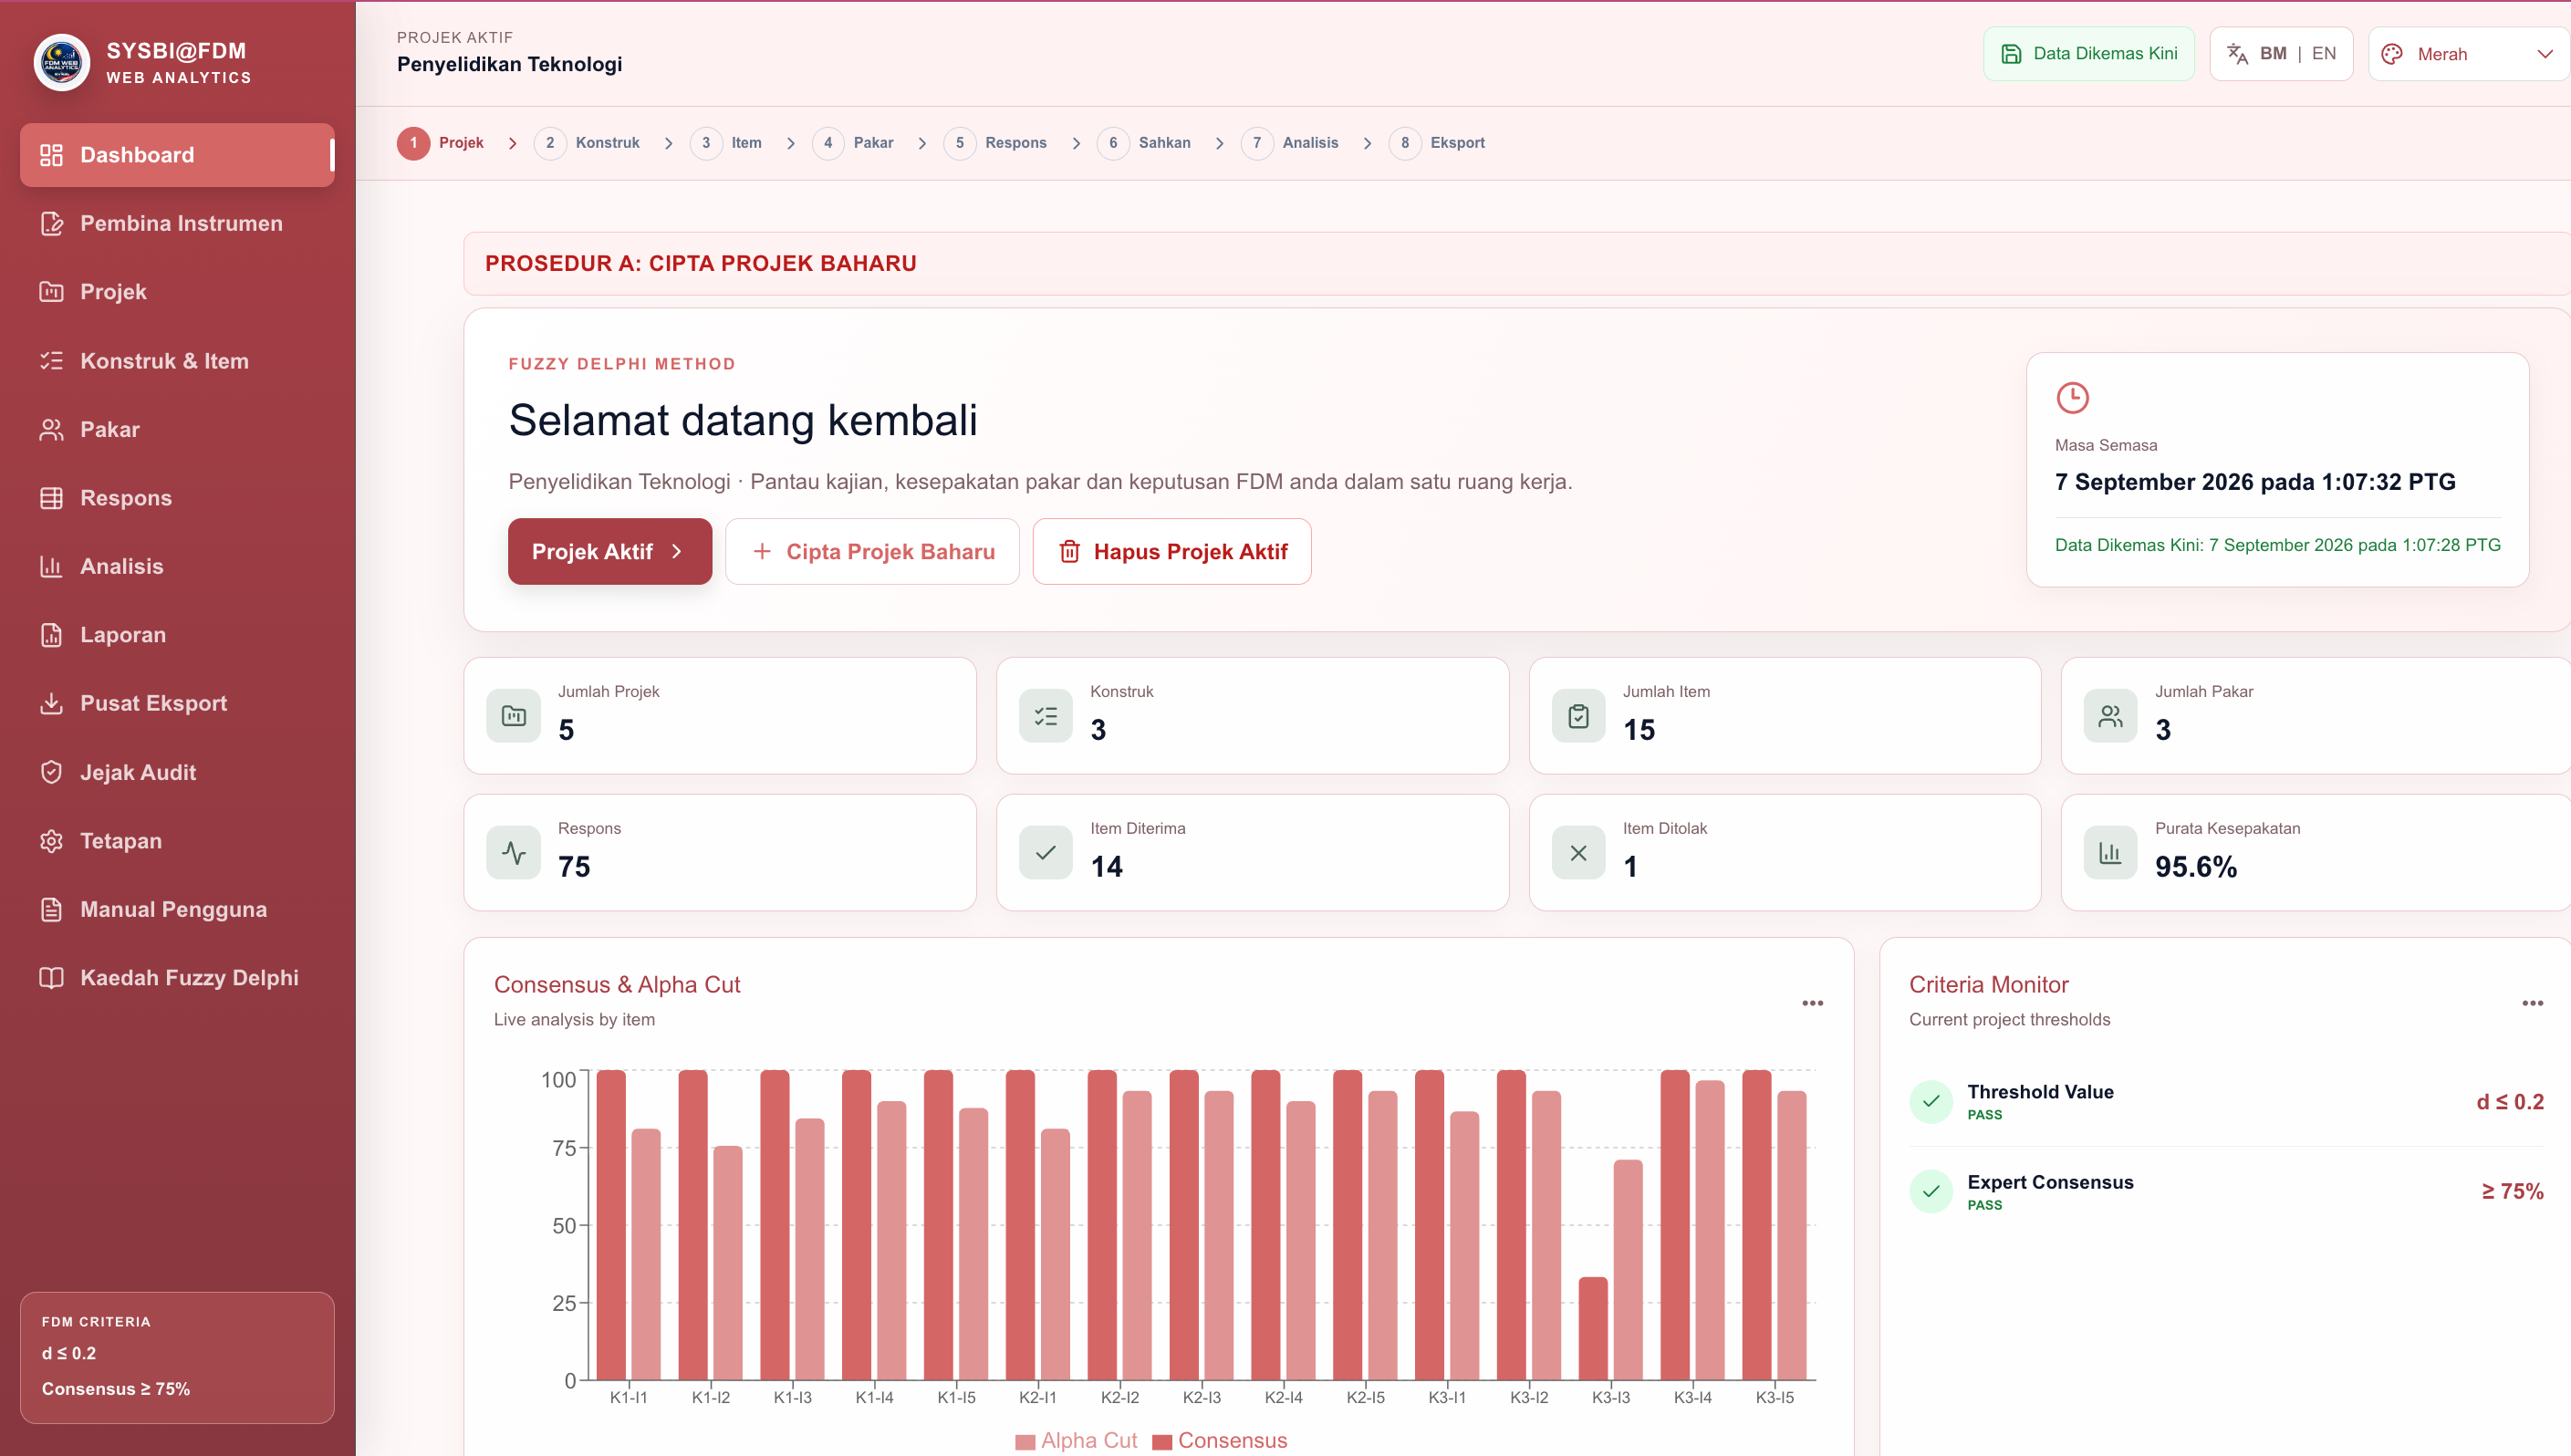
Task: Click the Jejak Audit shield icon
Action: pos(51,772)
